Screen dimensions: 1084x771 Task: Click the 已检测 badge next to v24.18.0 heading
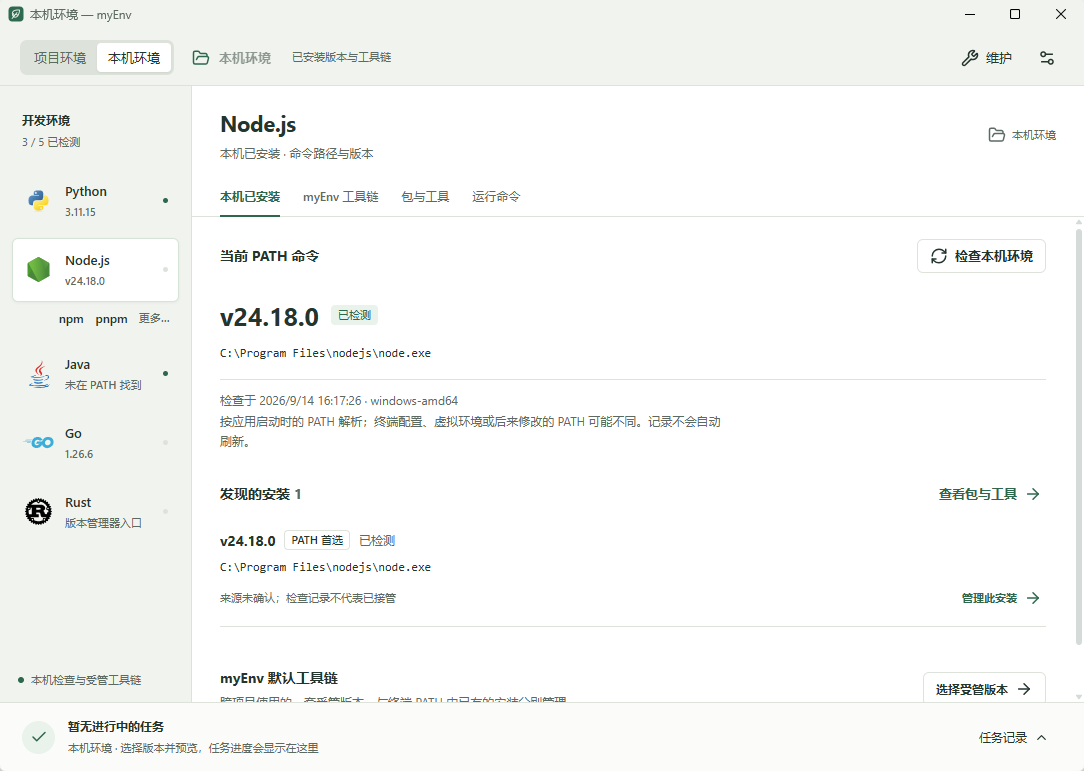[354, 315]
